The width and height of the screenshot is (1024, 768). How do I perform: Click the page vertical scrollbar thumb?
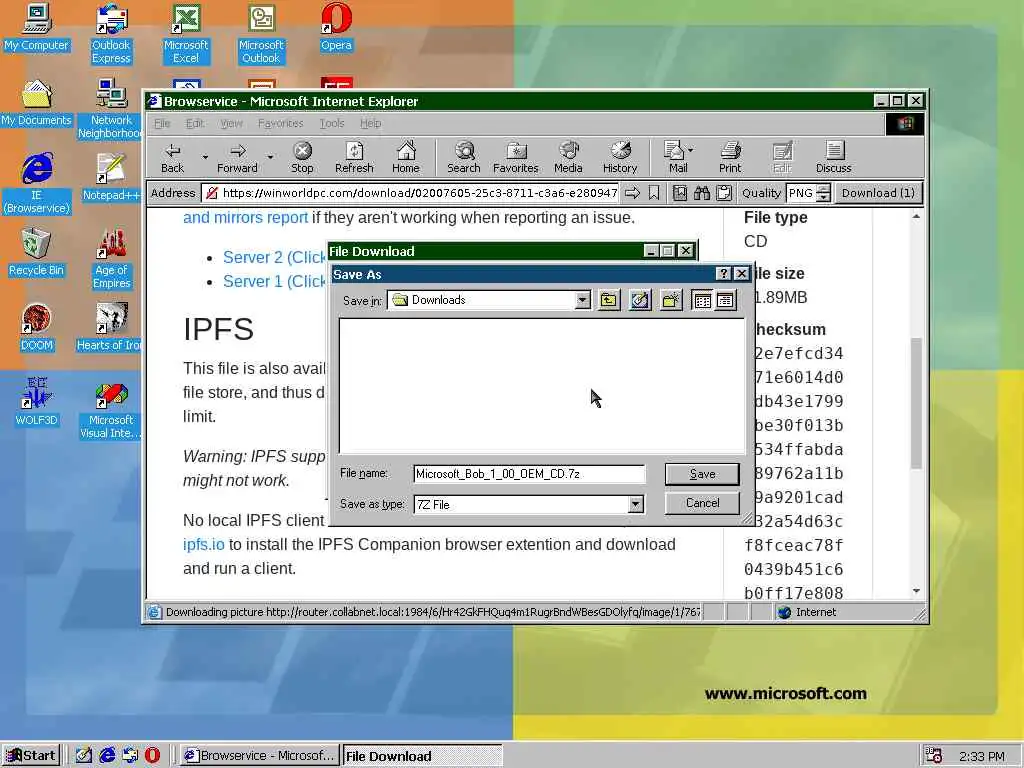click(x=916, y=403)
